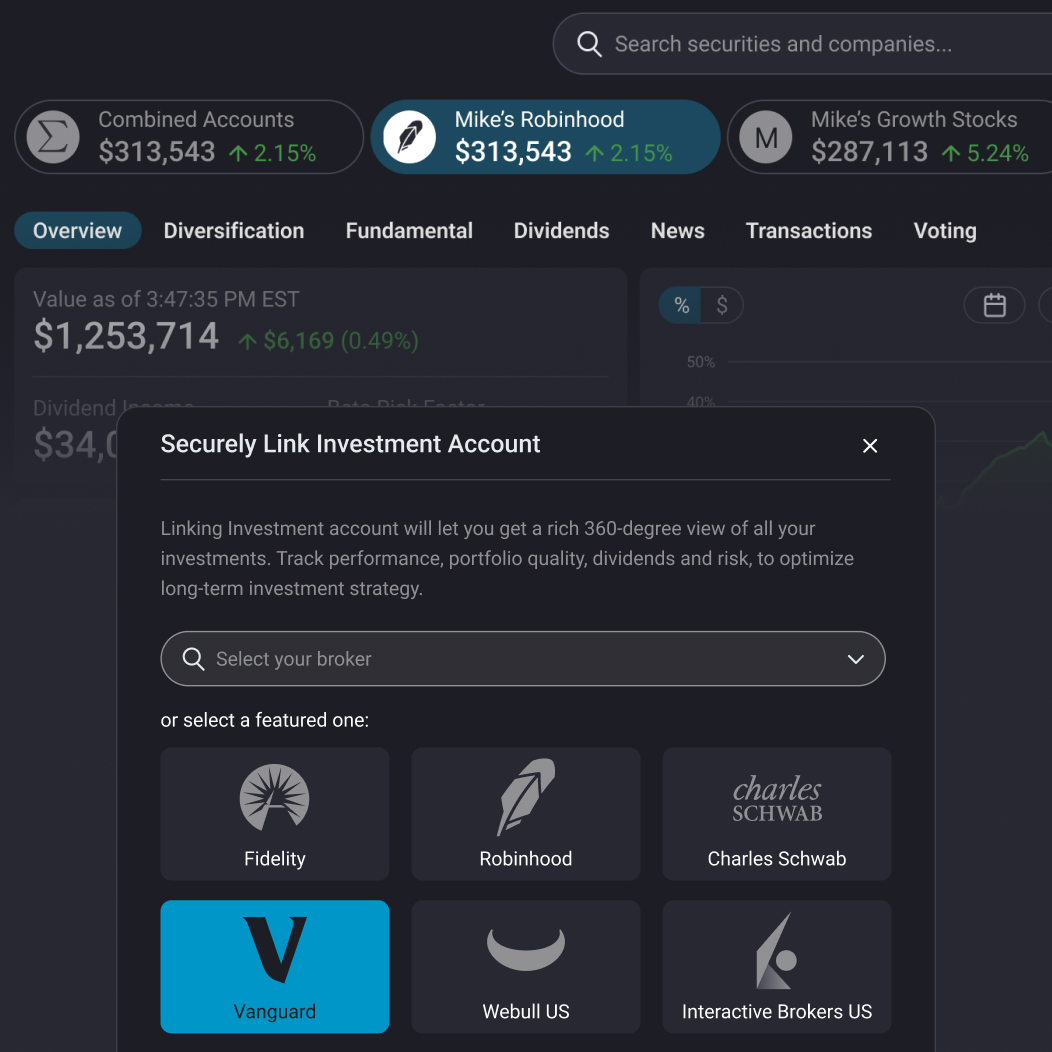Viewport: 1052px width, 1052px height.
Task: Dismiss the Securely Link Investment Account dialog
Action: 869,446
